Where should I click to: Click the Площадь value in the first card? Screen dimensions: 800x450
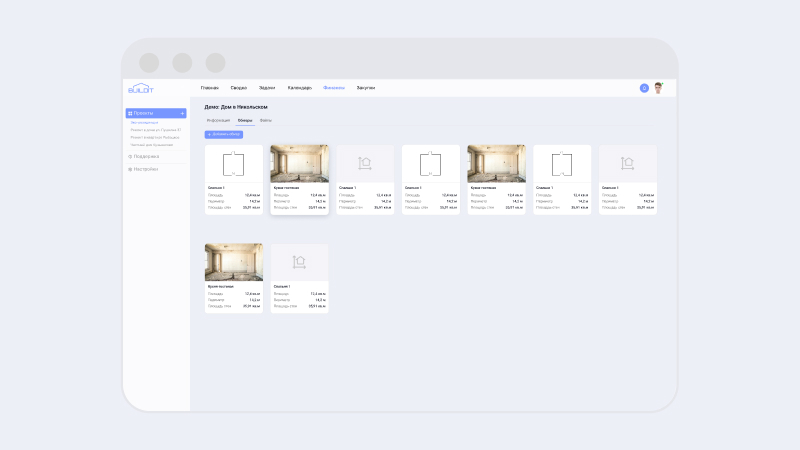pos(253,195)
